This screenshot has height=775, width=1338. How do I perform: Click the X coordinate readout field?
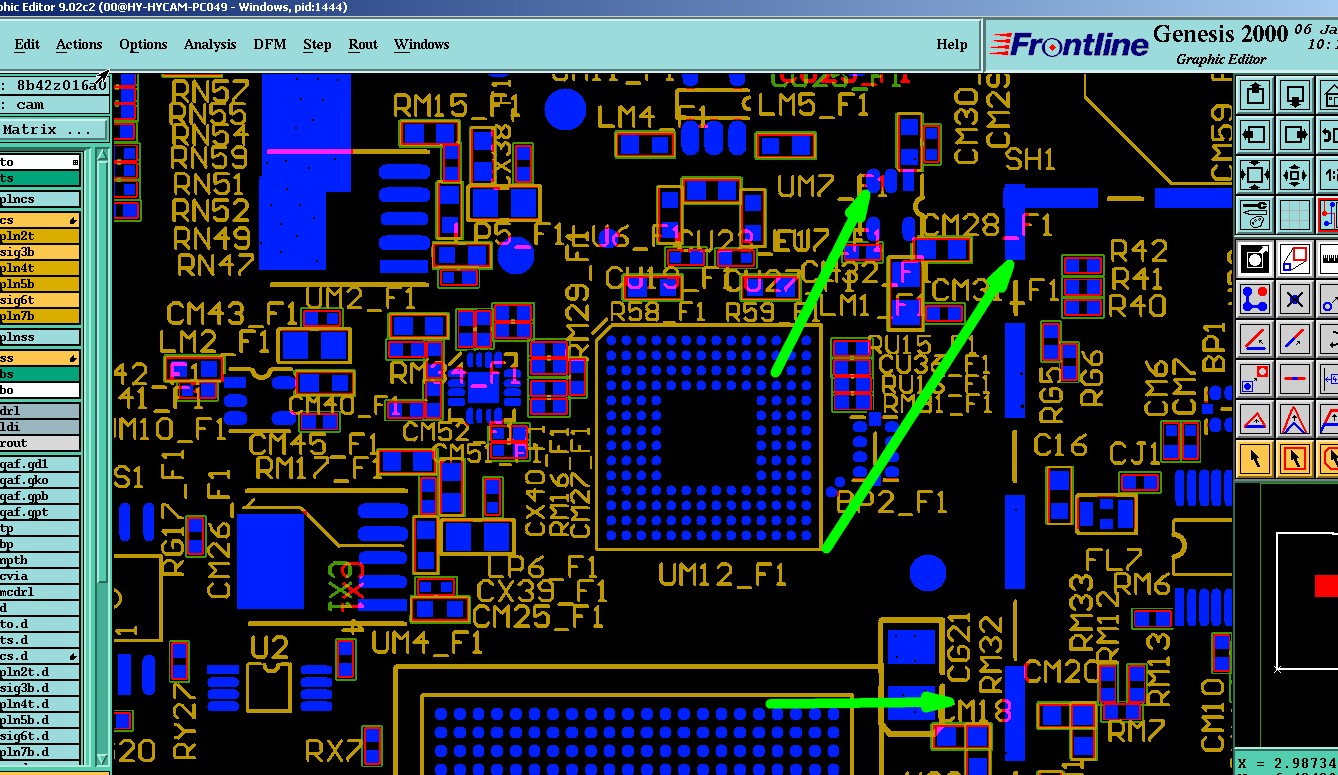[1286, 762]
